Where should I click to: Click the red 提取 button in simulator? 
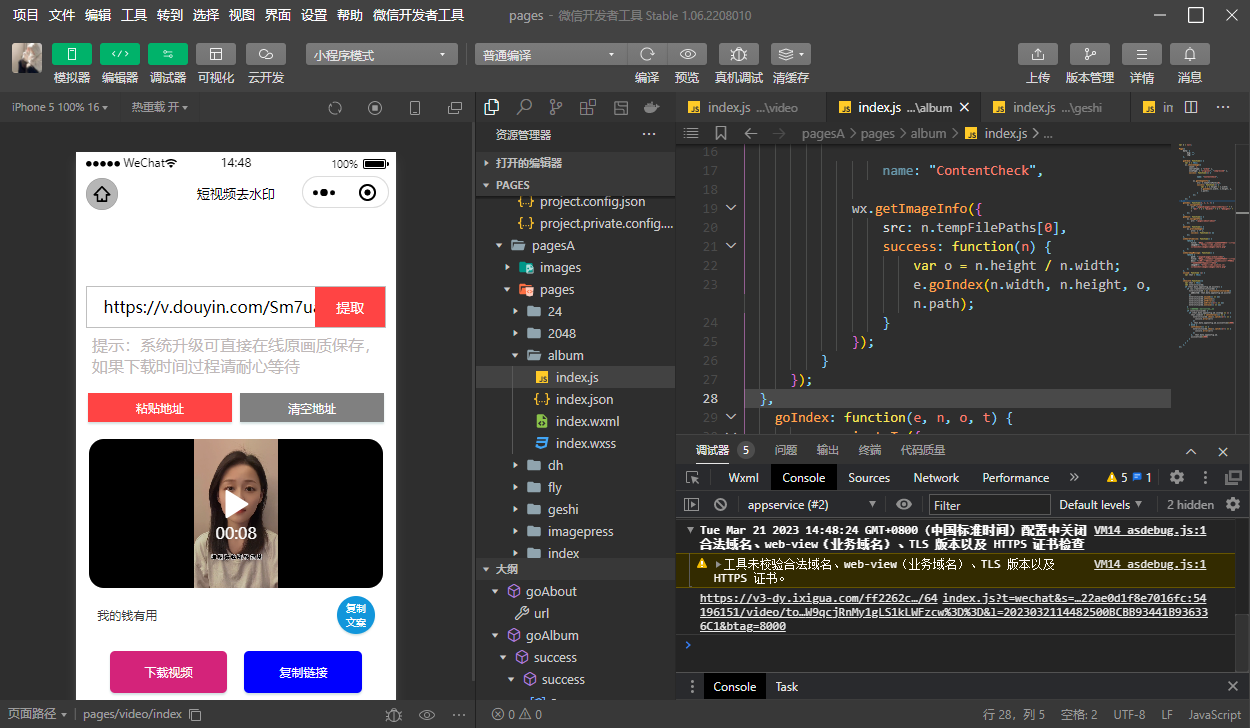tap(350, 306)
